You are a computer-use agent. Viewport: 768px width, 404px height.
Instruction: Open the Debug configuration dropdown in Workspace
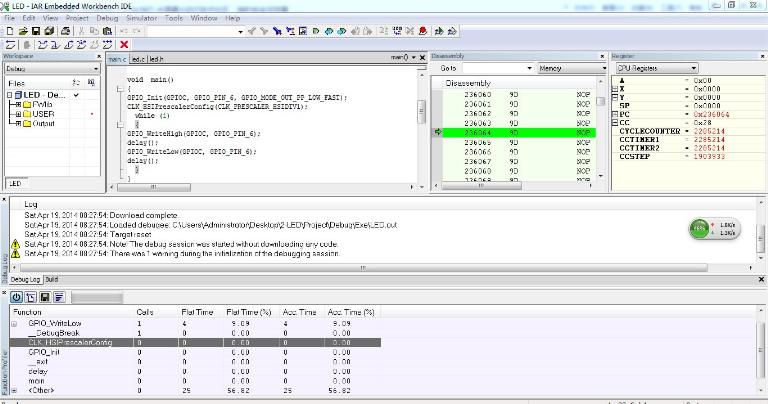click(x=95, y=69)
